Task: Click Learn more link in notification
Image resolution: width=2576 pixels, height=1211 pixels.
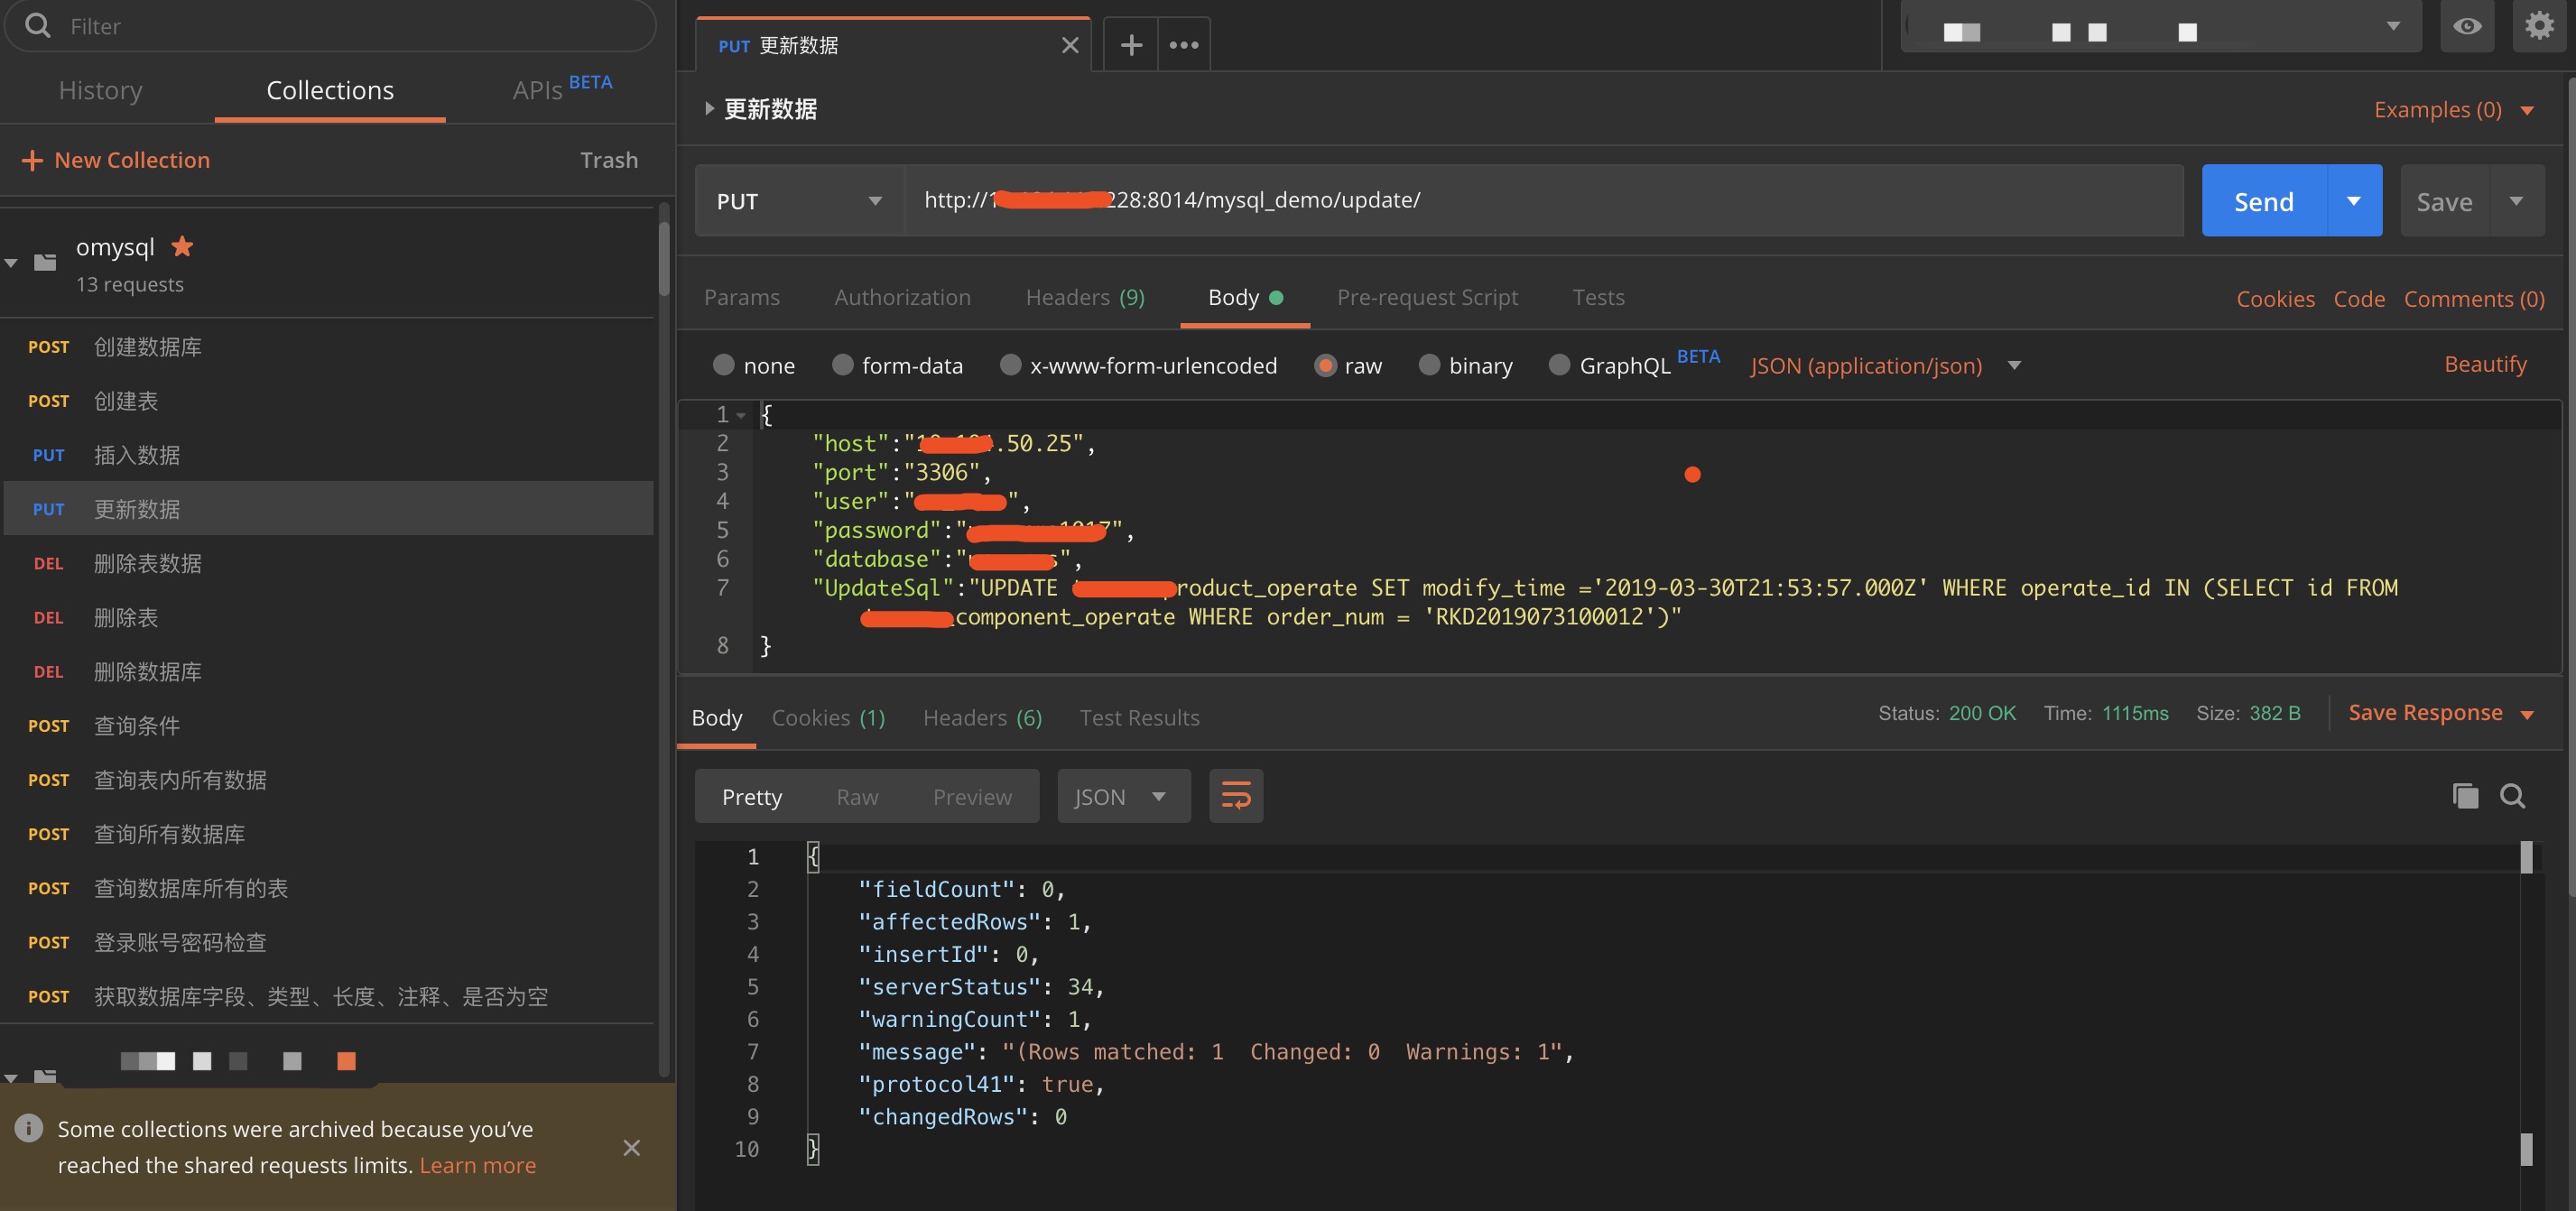Action: point(477,1165)
